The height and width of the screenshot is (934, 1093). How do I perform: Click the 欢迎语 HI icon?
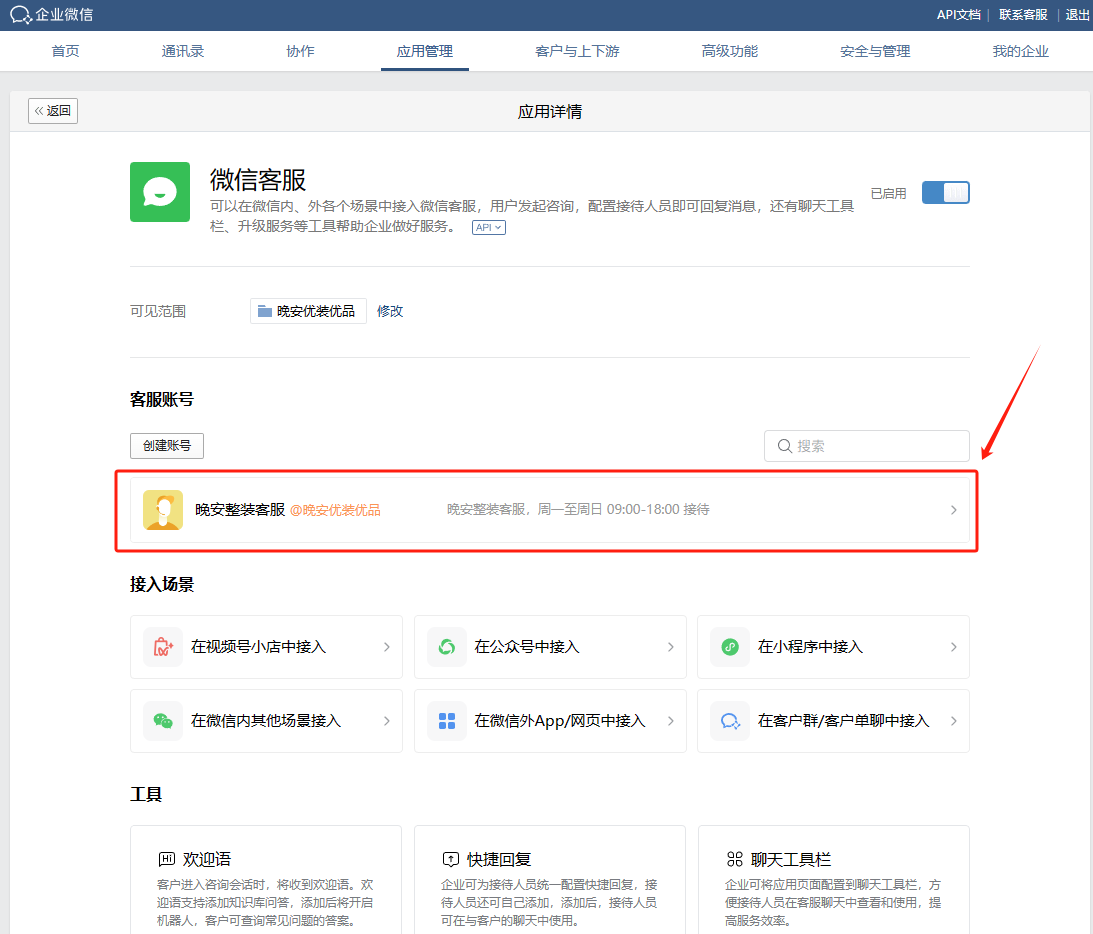167,859
